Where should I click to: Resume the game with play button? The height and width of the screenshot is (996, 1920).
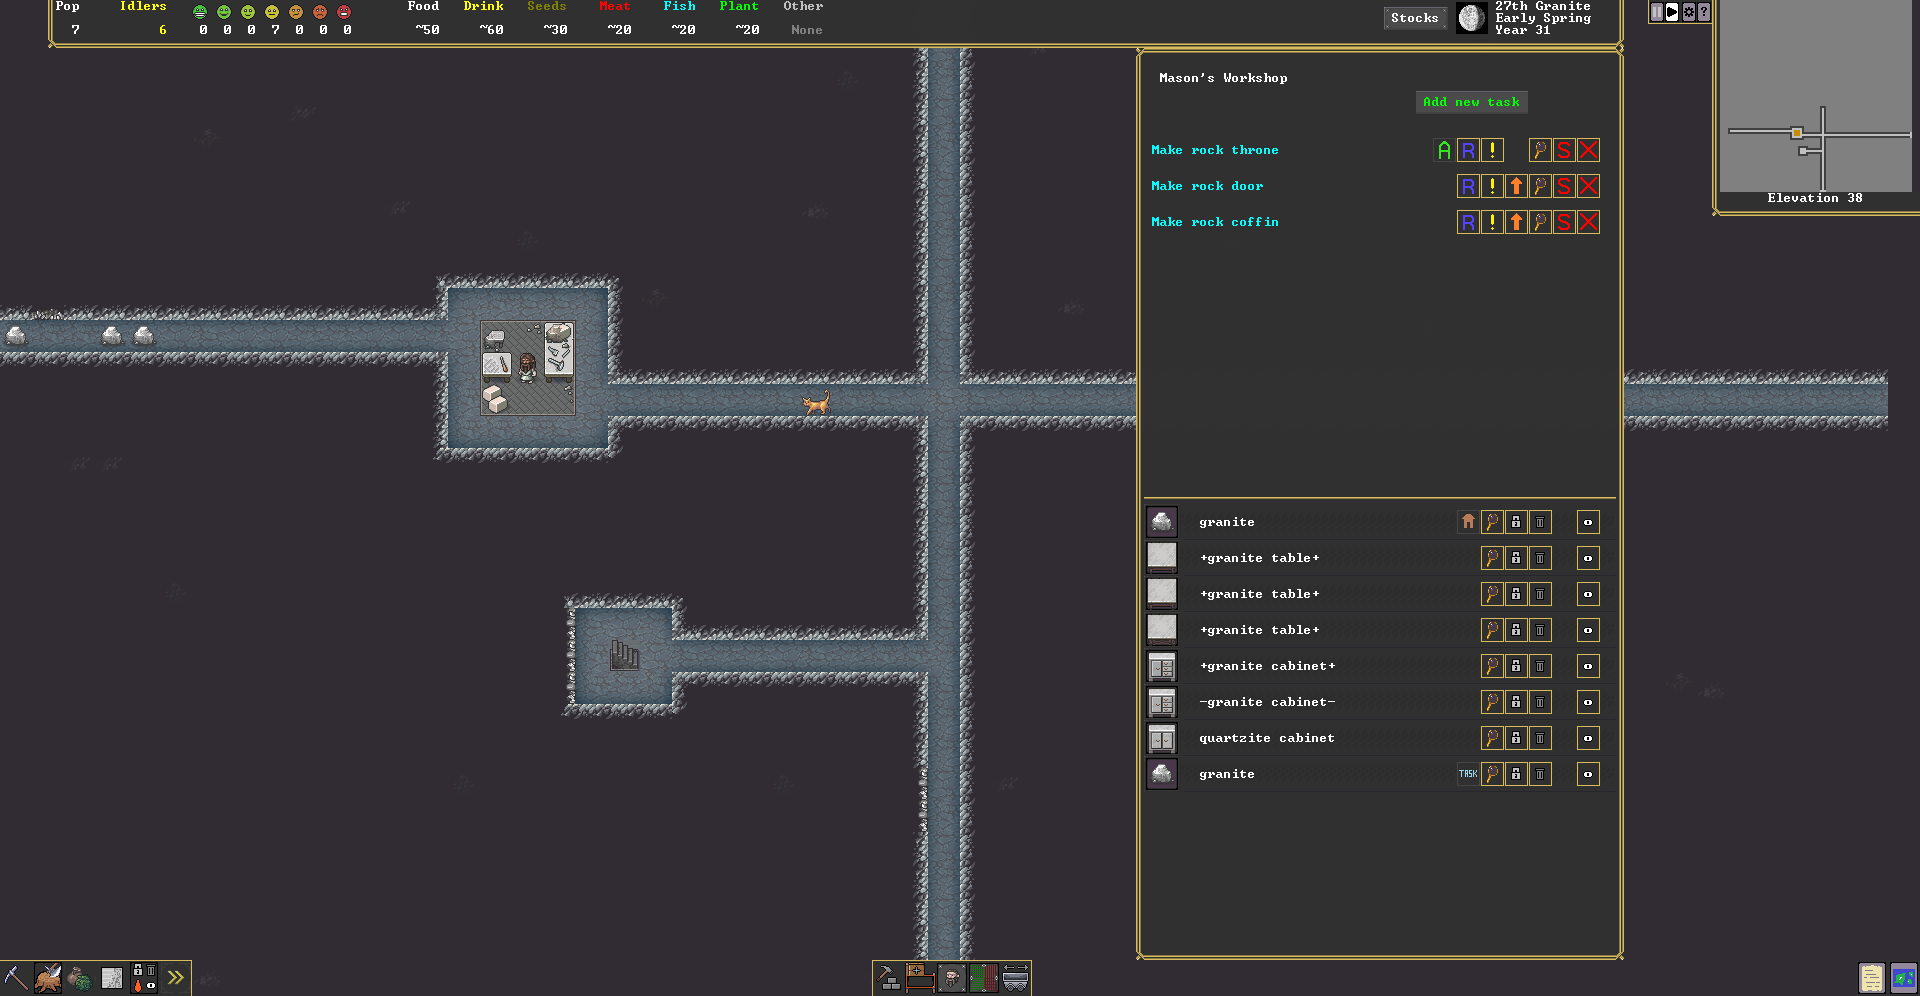(1672, 12)
